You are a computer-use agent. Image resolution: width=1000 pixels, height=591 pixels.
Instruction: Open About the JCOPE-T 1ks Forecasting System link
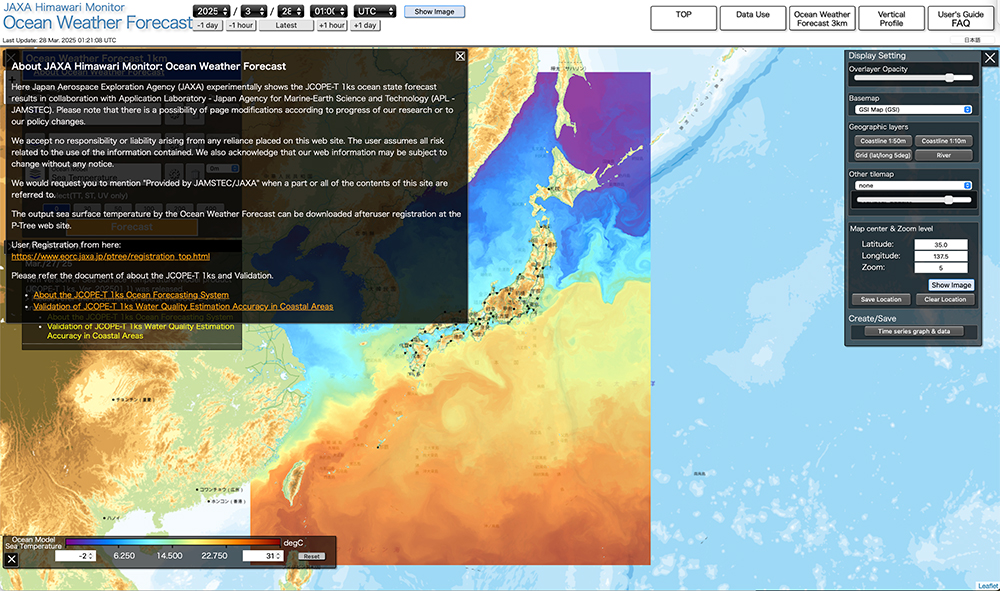click(x=131, y=295)
